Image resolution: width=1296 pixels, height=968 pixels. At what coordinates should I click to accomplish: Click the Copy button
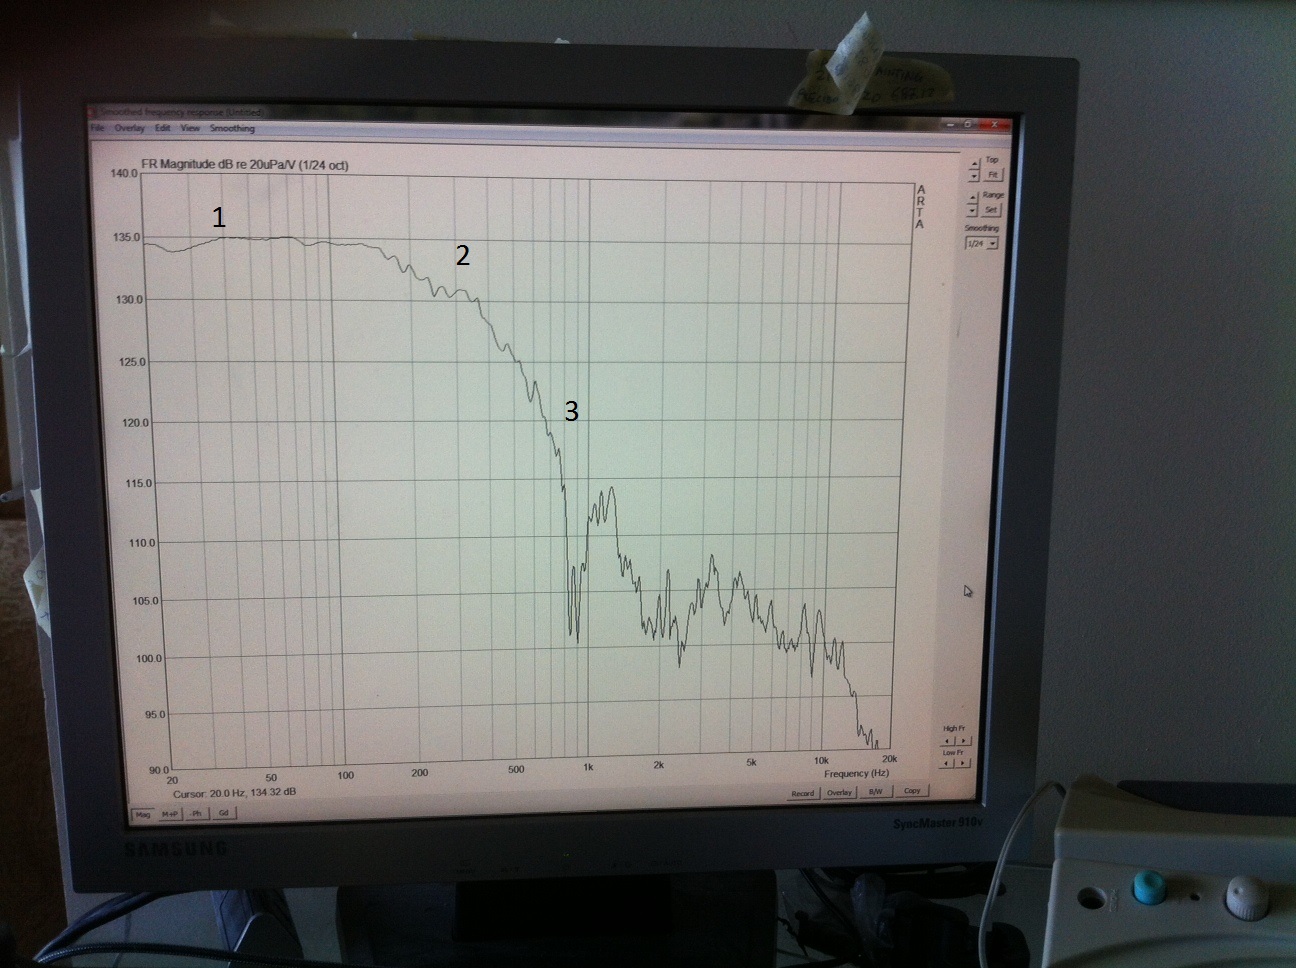point(912,790)
